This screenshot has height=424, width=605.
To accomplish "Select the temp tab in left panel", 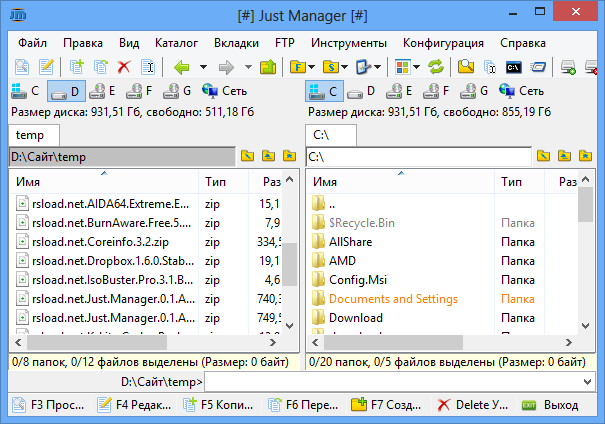I will (x=34, y=135).
